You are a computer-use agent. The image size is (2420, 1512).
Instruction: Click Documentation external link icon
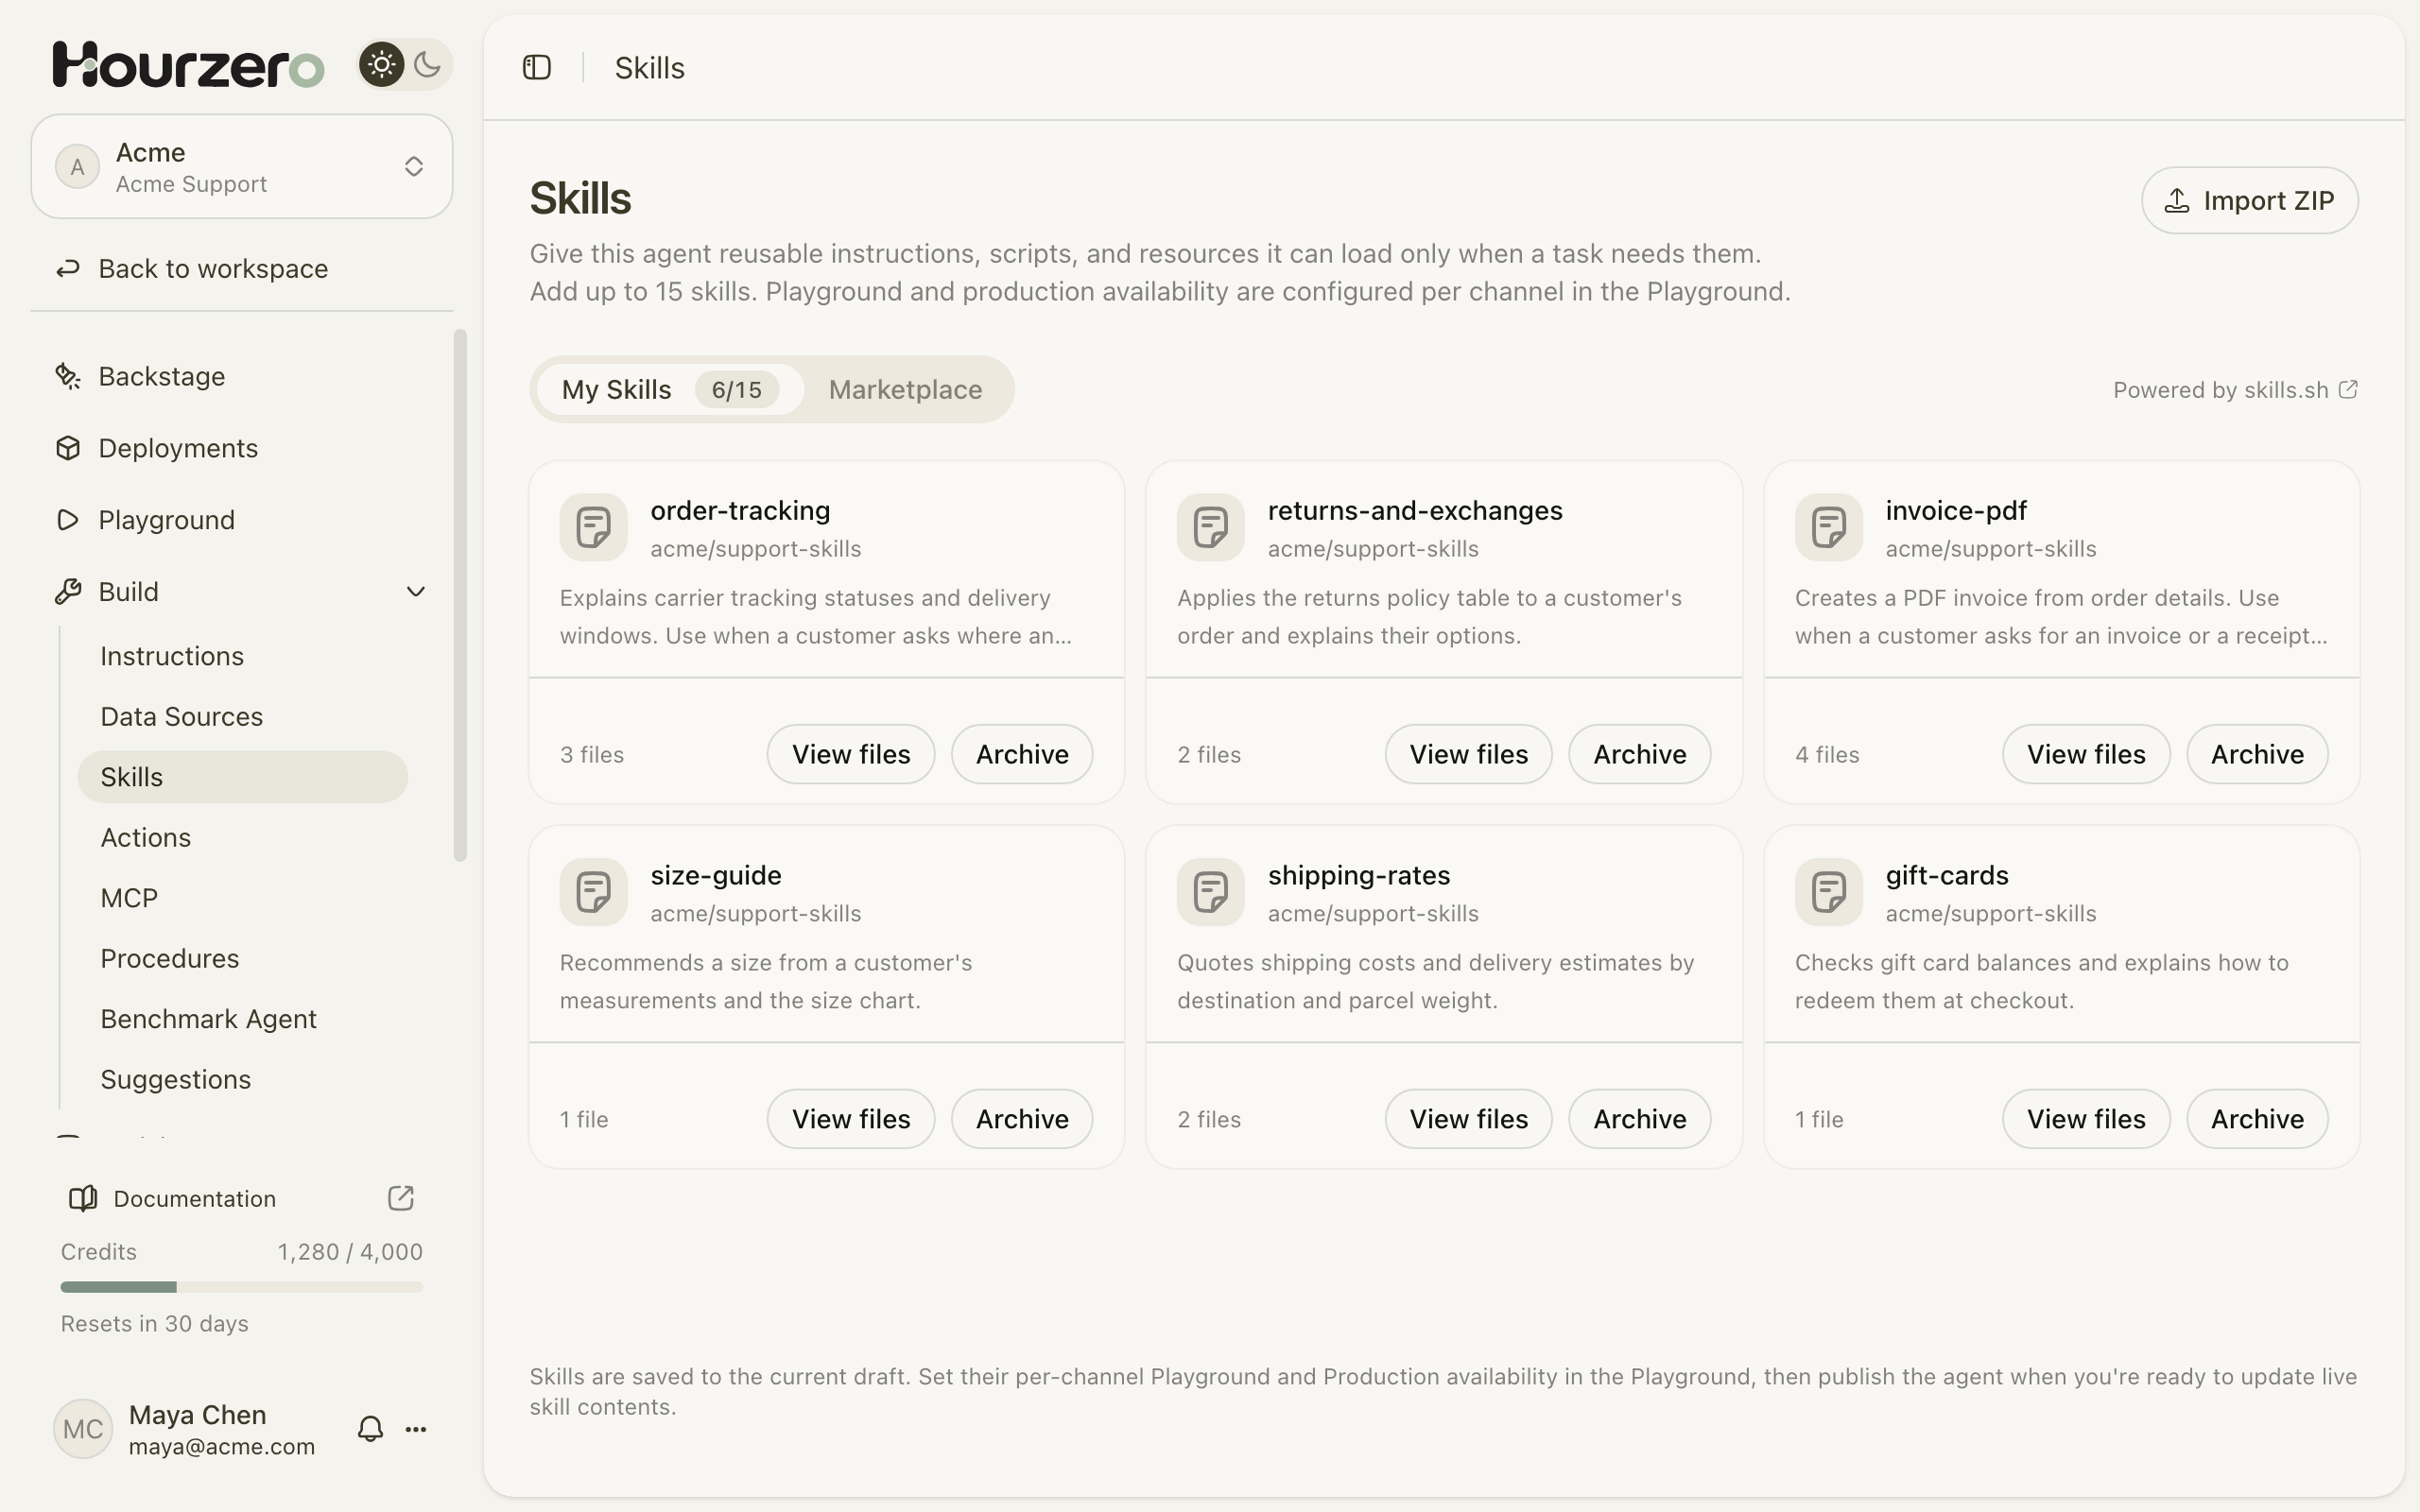pyautogui.click(x=401, y=1198)
